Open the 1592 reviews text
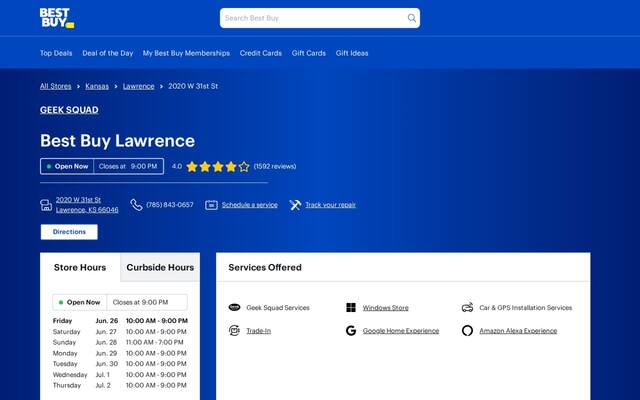Viewport: 640px width, 400px height. tap(275, 166)
